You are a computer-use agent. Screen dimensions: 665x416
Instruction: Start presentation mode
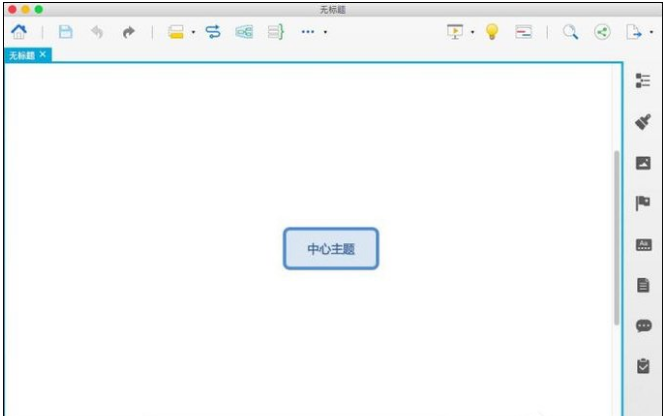point(455,32)
